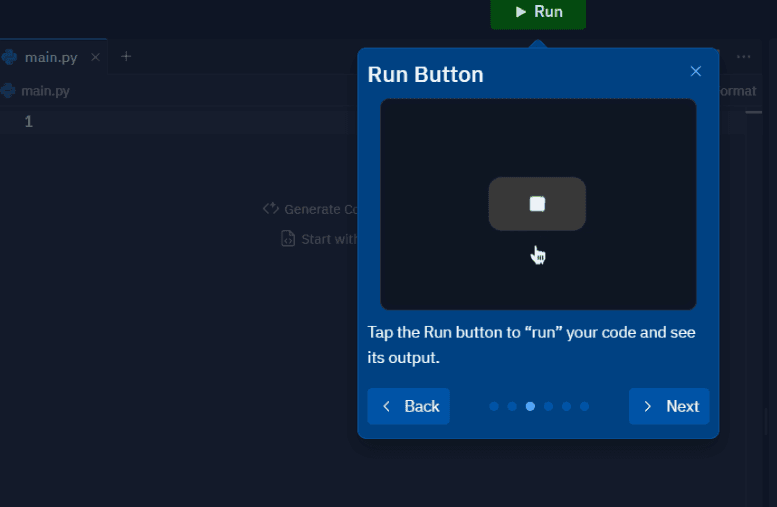Open the three-dots more options menu
This screenshot has height=507, width=777.
(743, 57)
